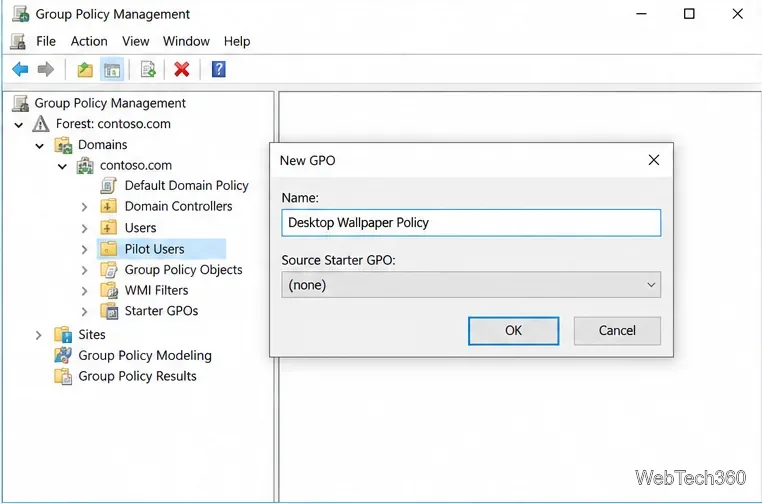Select the Forest: contoso.com label

click(113, 124)
